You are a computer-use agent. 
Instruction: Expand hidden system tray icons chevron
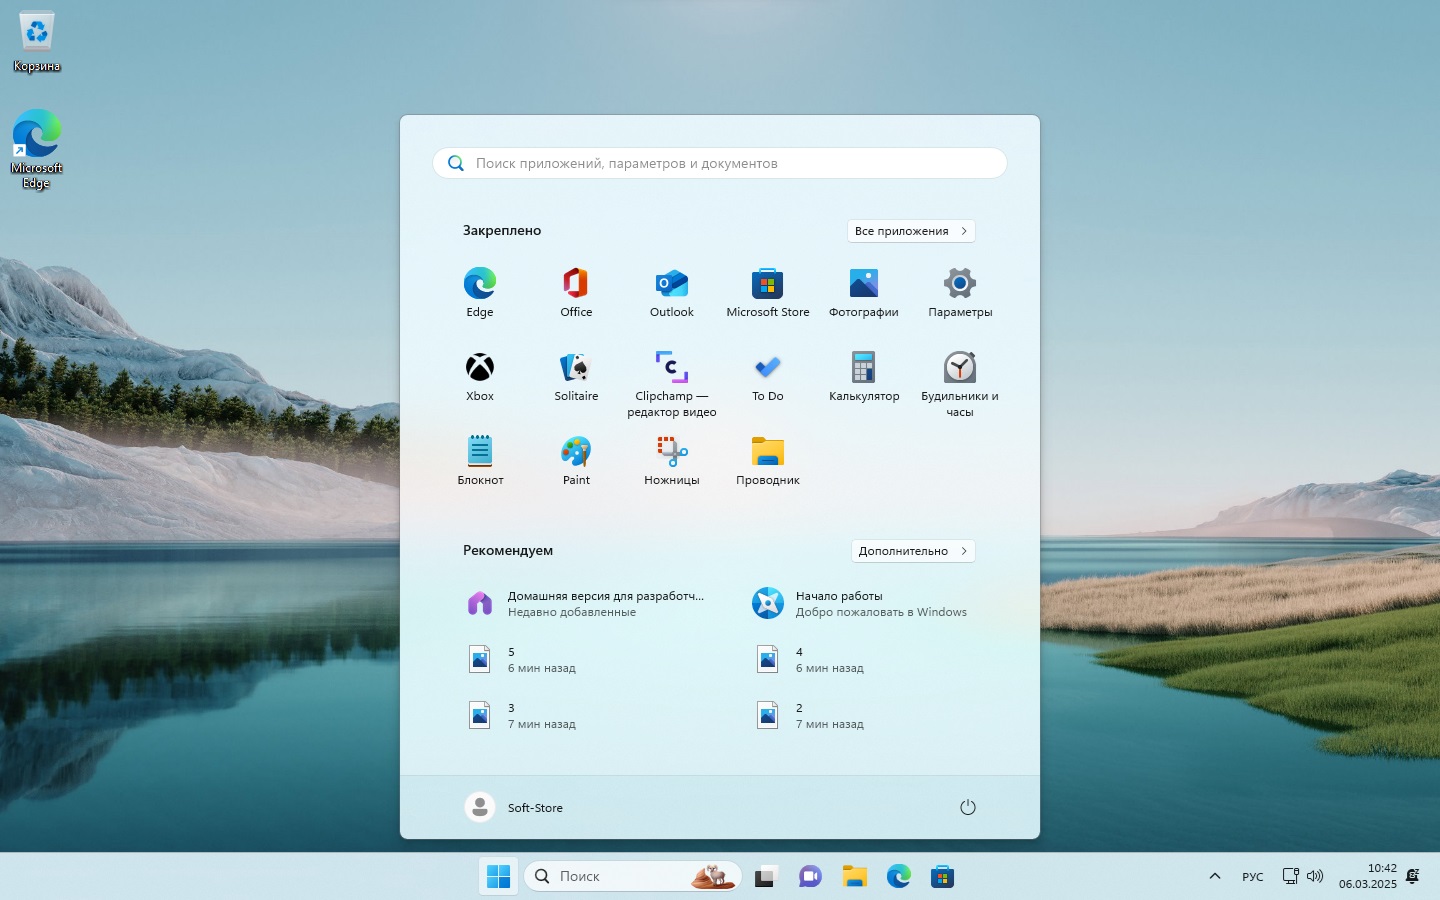[x=1215, y=876]
